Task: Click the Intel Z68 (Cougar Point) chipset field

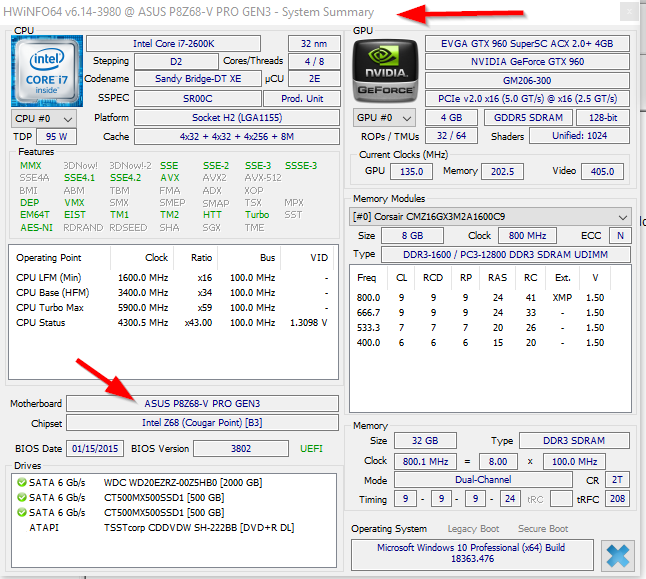Action: pyautogui.click(x=202, y=423)
